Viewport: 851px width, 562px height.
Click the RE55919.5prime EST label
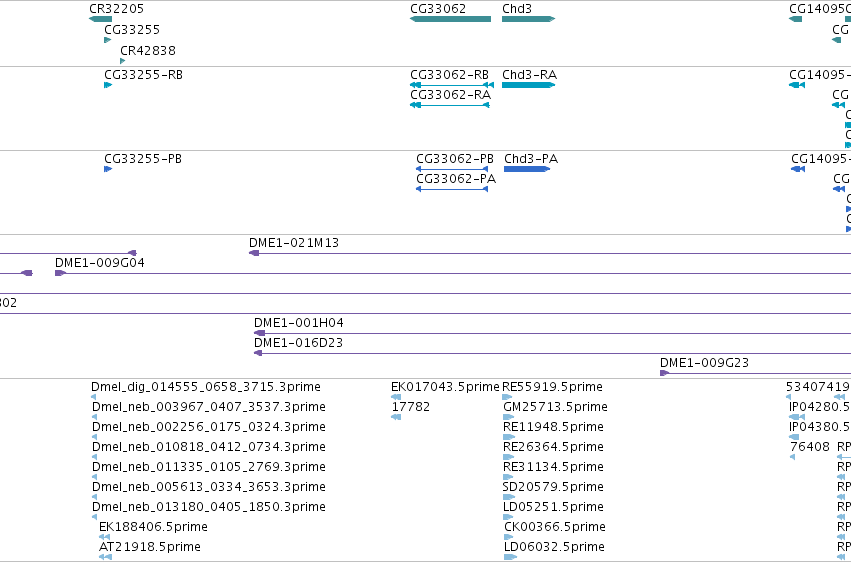click(552, 387)
